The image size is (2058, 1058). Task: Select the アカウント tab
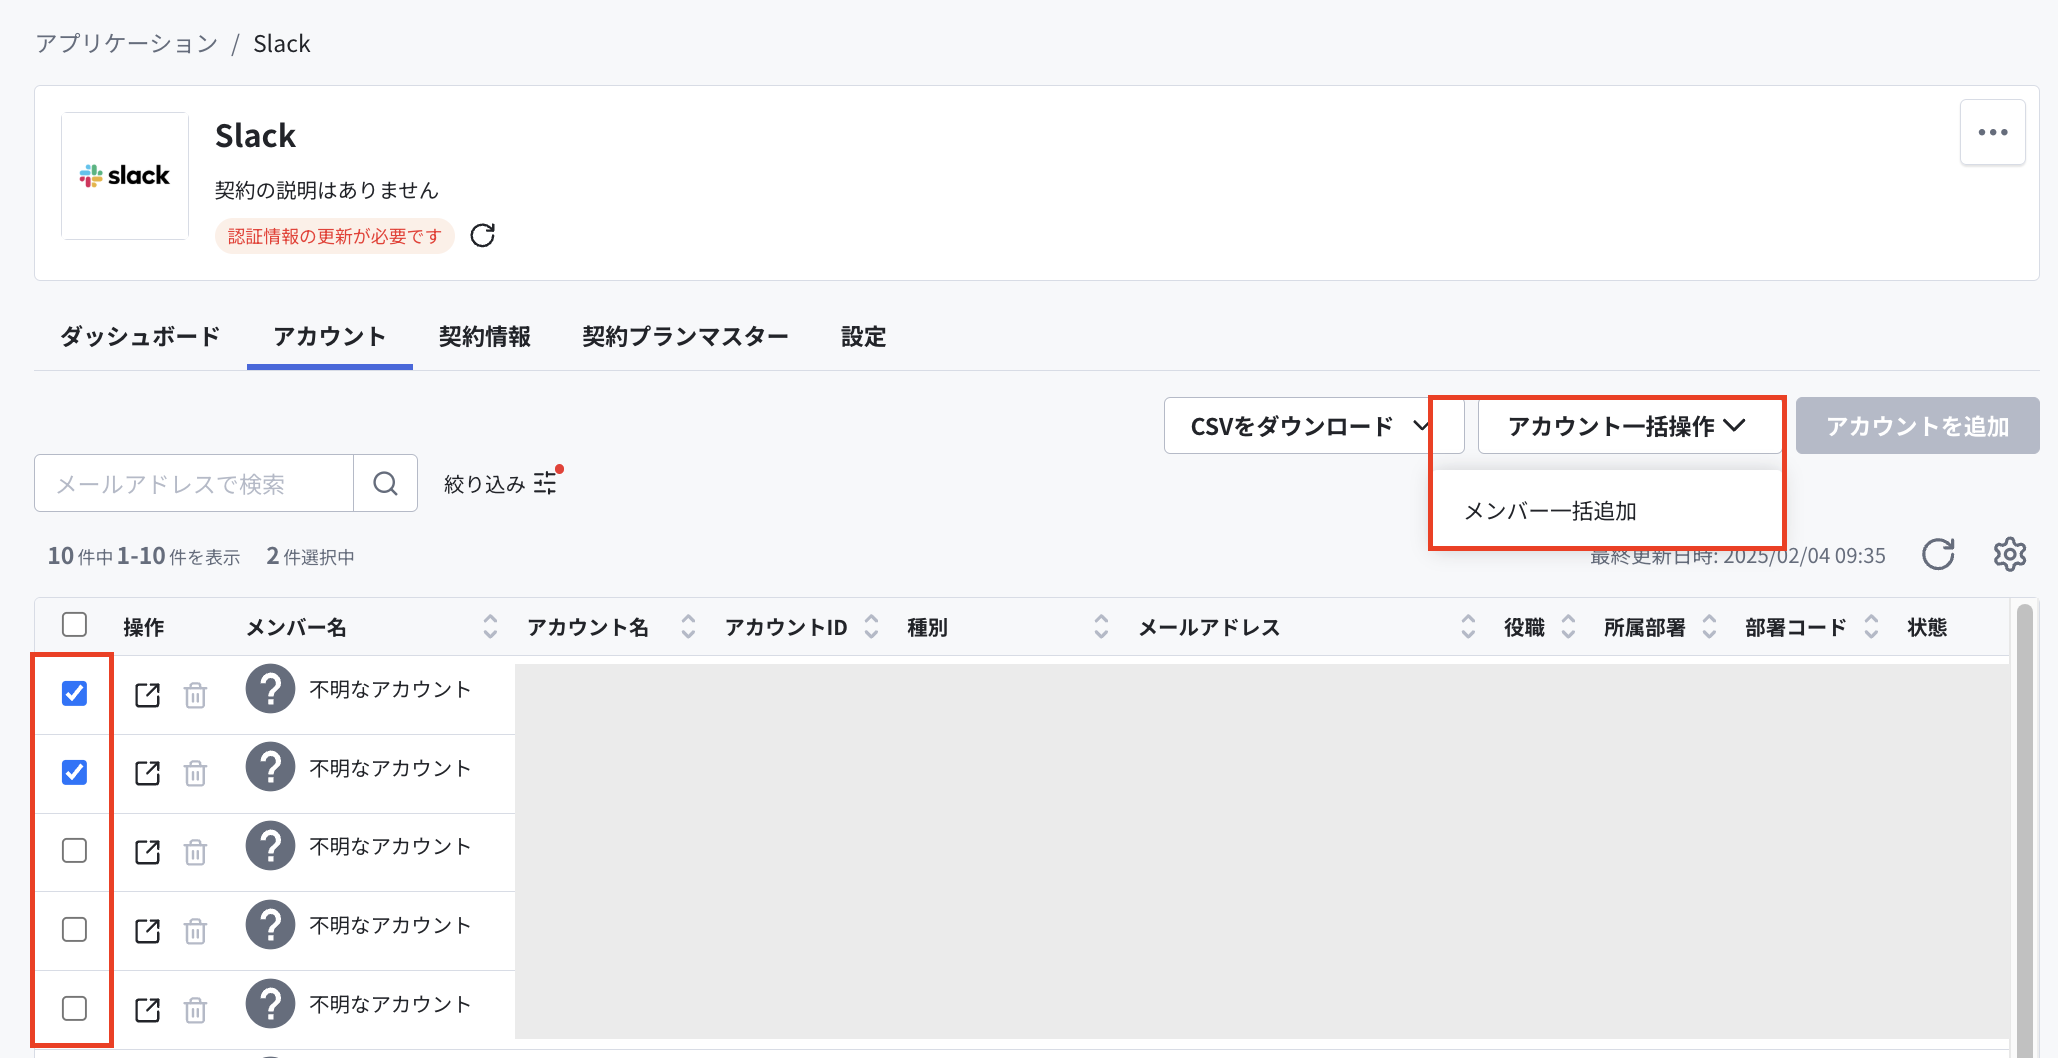(330, 337)
